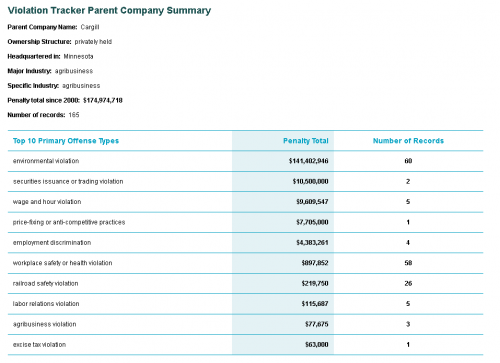
Task: Click the agribusiness Major Industry value
Action: [x=74, y=71]
